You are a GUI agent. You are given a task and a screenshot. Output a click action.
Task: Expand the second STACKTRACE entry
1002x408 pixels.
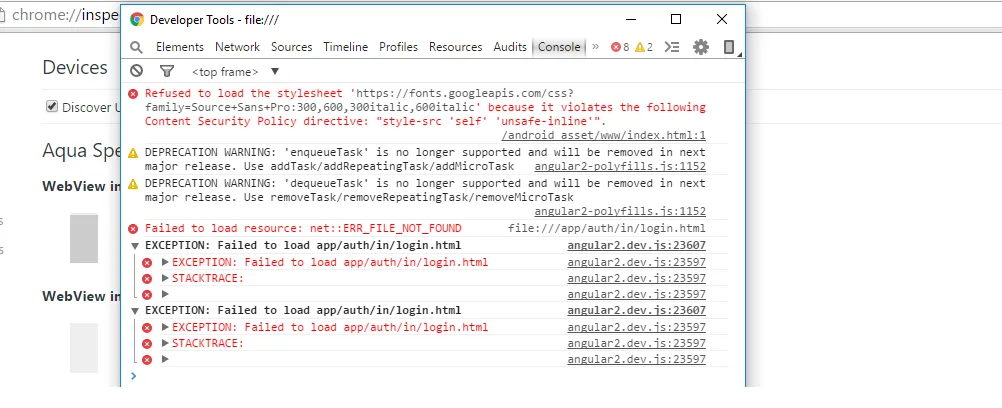tap(165, 343)
